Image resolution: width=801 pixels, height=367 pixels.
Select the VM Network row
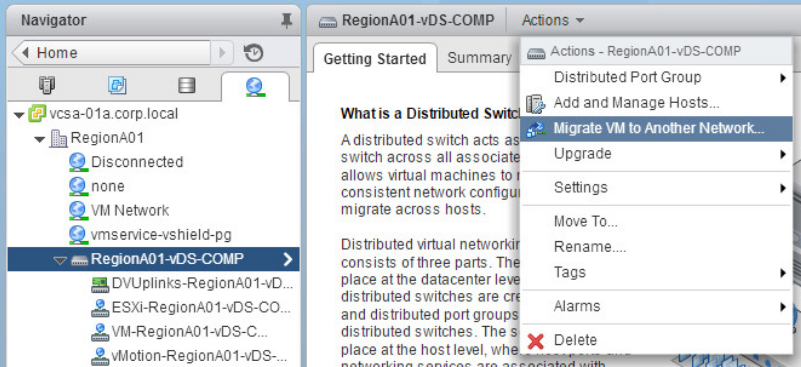pos(153,211)
